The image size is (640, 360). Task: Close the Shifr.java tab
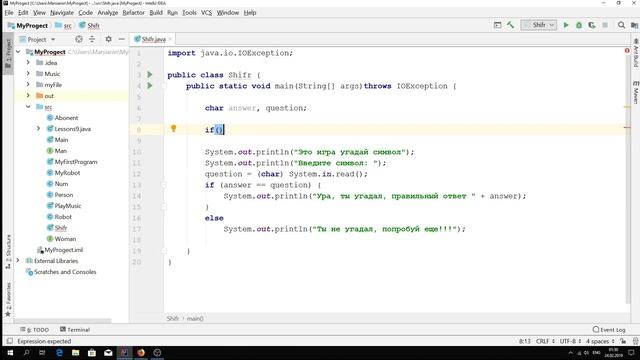pos(170,39)
